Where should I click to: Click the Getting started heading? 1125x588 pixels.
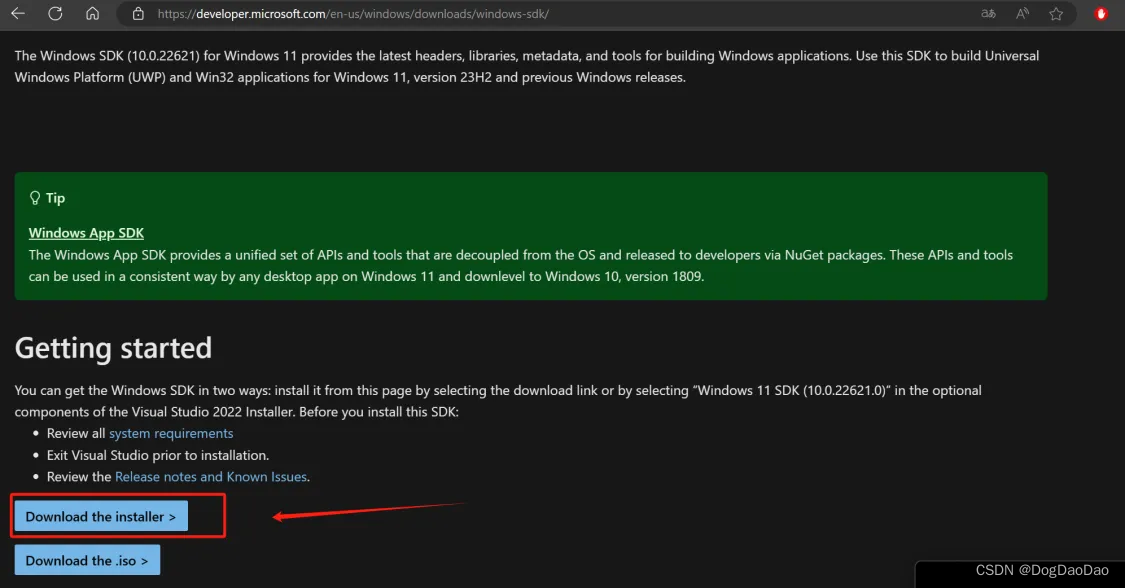[113, 348]
